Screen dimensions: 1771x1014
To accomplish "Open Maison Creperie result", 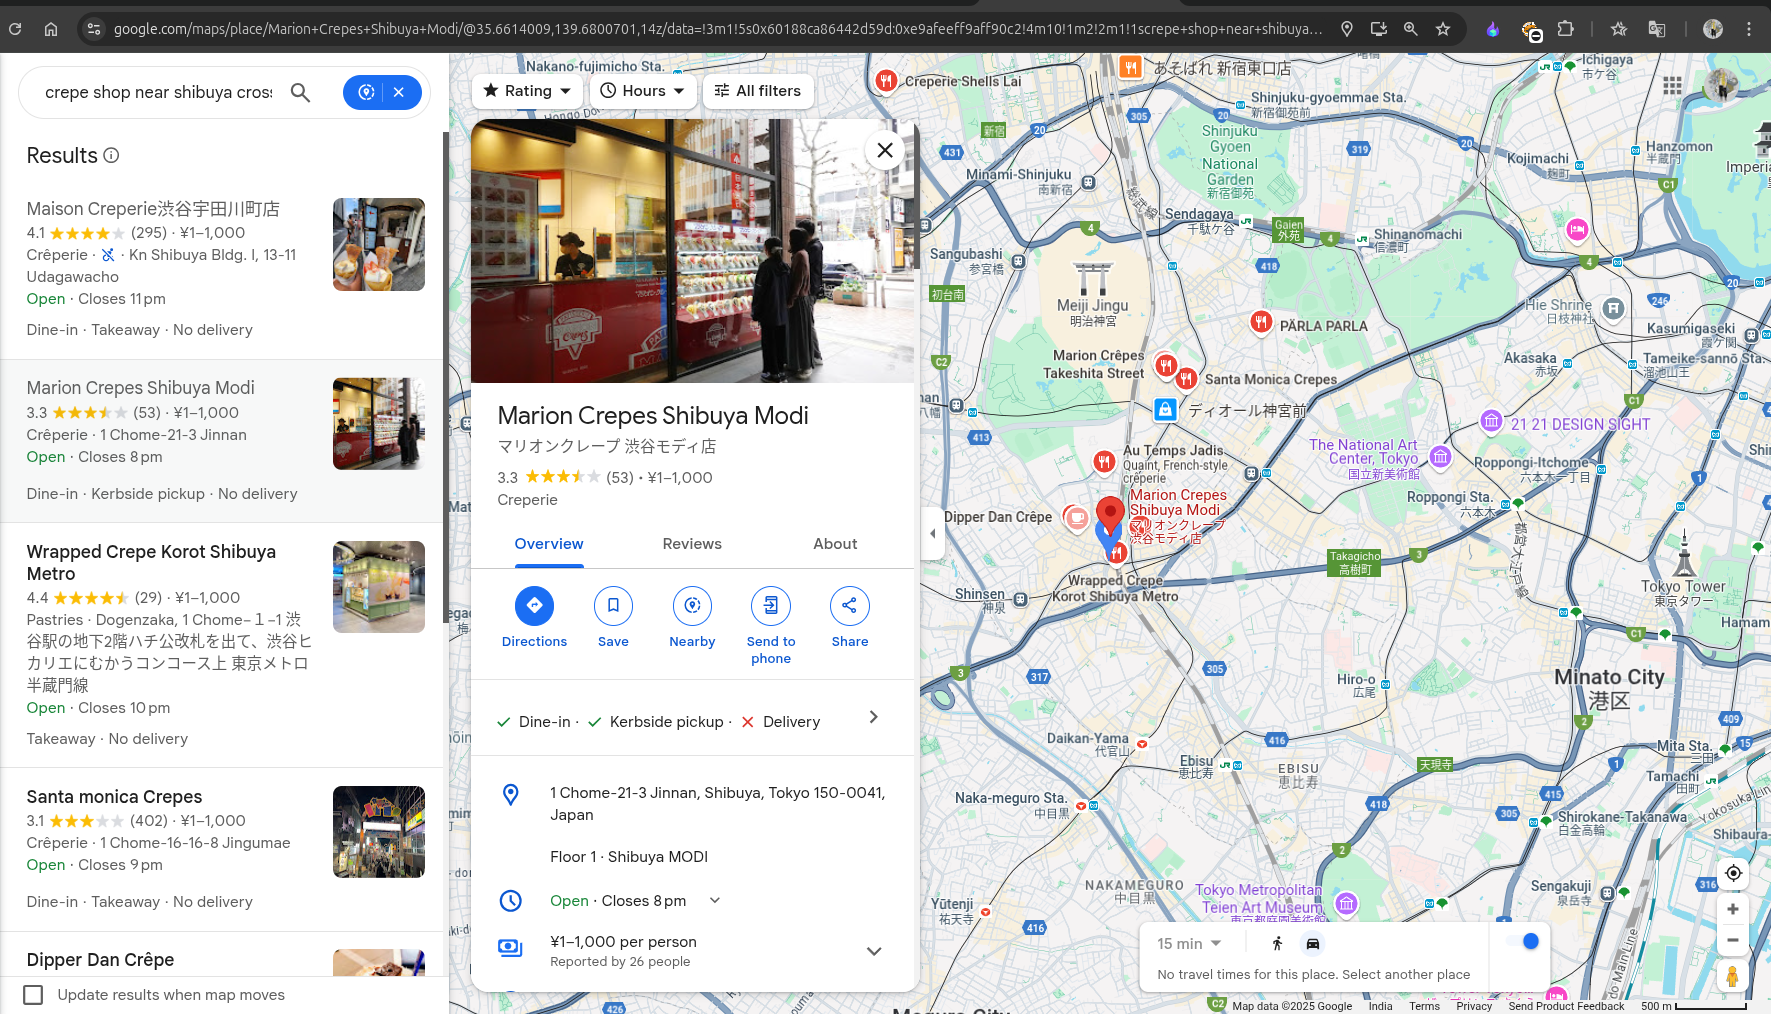I will 222,269.
